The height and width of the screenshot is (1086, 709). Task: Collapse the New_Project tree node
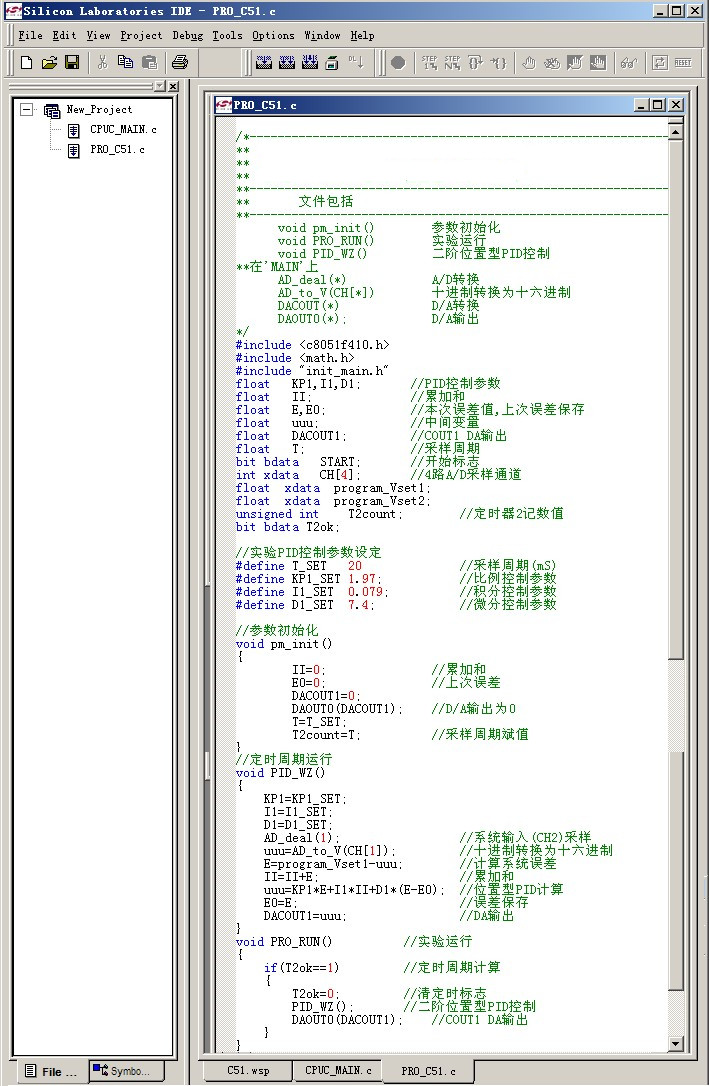(x=25, y=110)
